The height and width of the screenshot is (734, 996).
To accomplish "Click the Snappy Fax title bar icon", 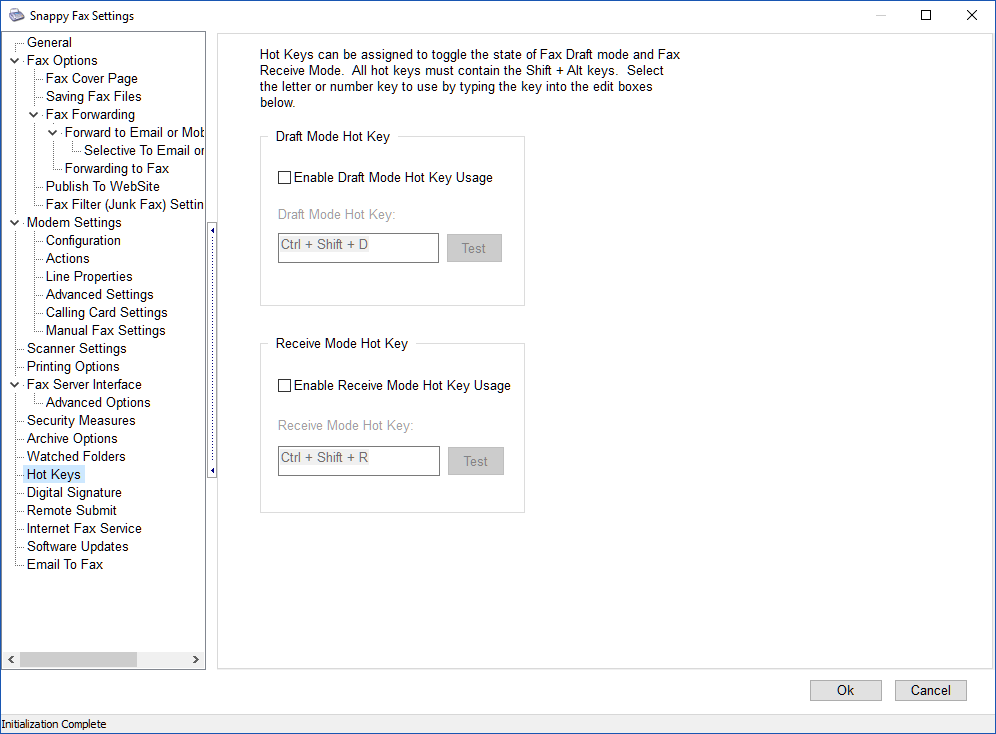I will pos(17,15).
